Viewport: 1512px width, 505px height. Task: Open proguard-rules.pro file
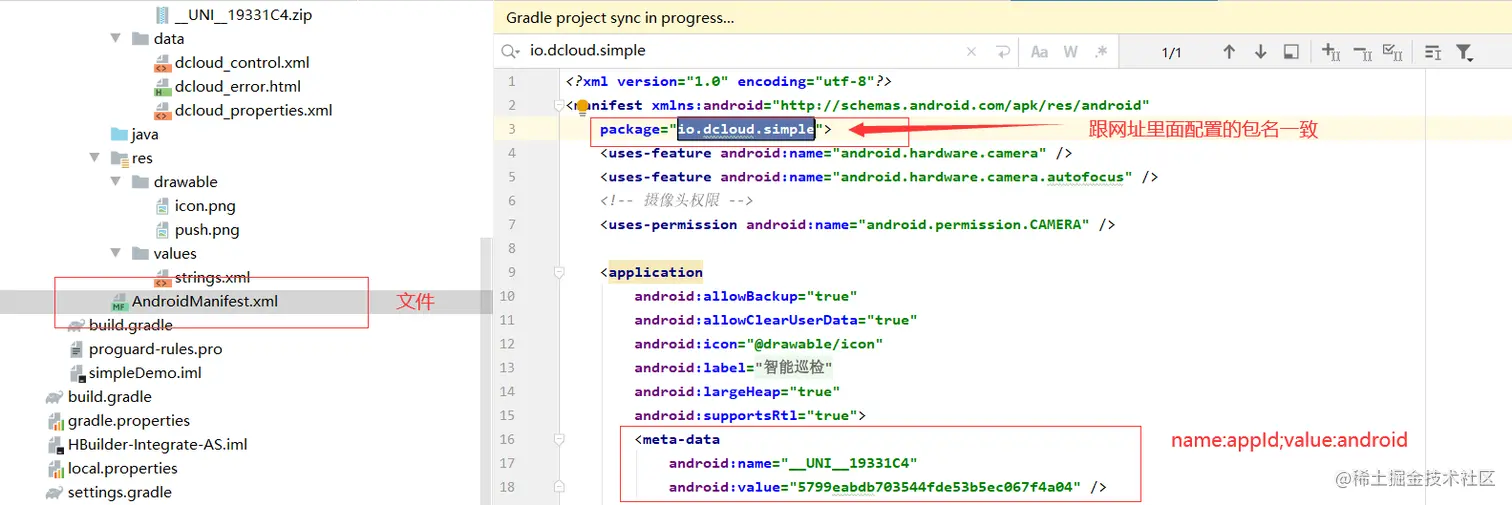pos(155,349)
